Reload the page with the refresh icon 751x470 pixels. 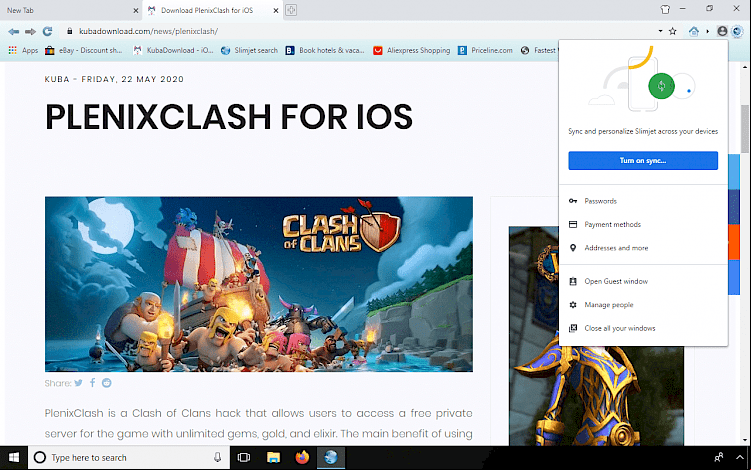coord(47,32)
